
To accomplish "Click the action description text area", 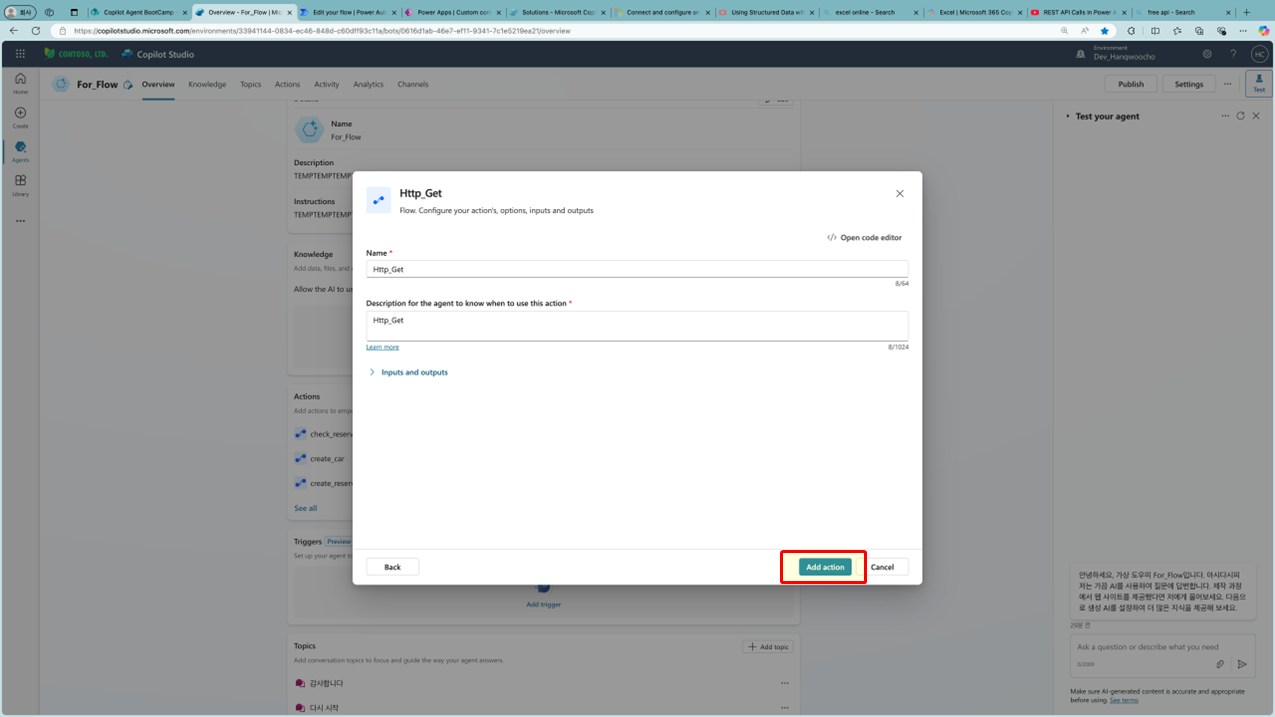I will pos(637,326).
